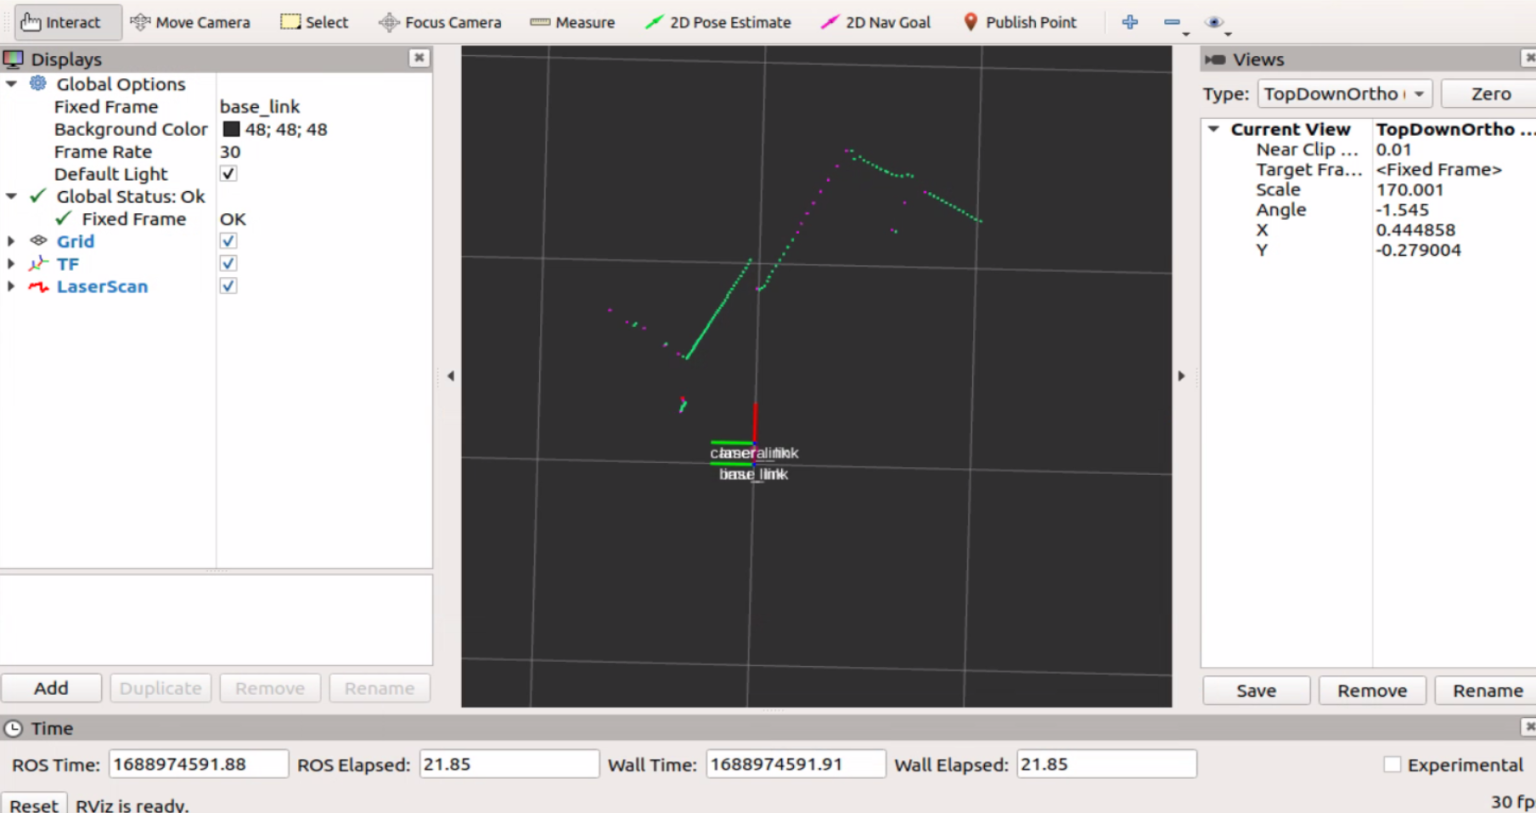Select the Global Options tree item
Screen dimensions: 1536x813
[120, 84]
